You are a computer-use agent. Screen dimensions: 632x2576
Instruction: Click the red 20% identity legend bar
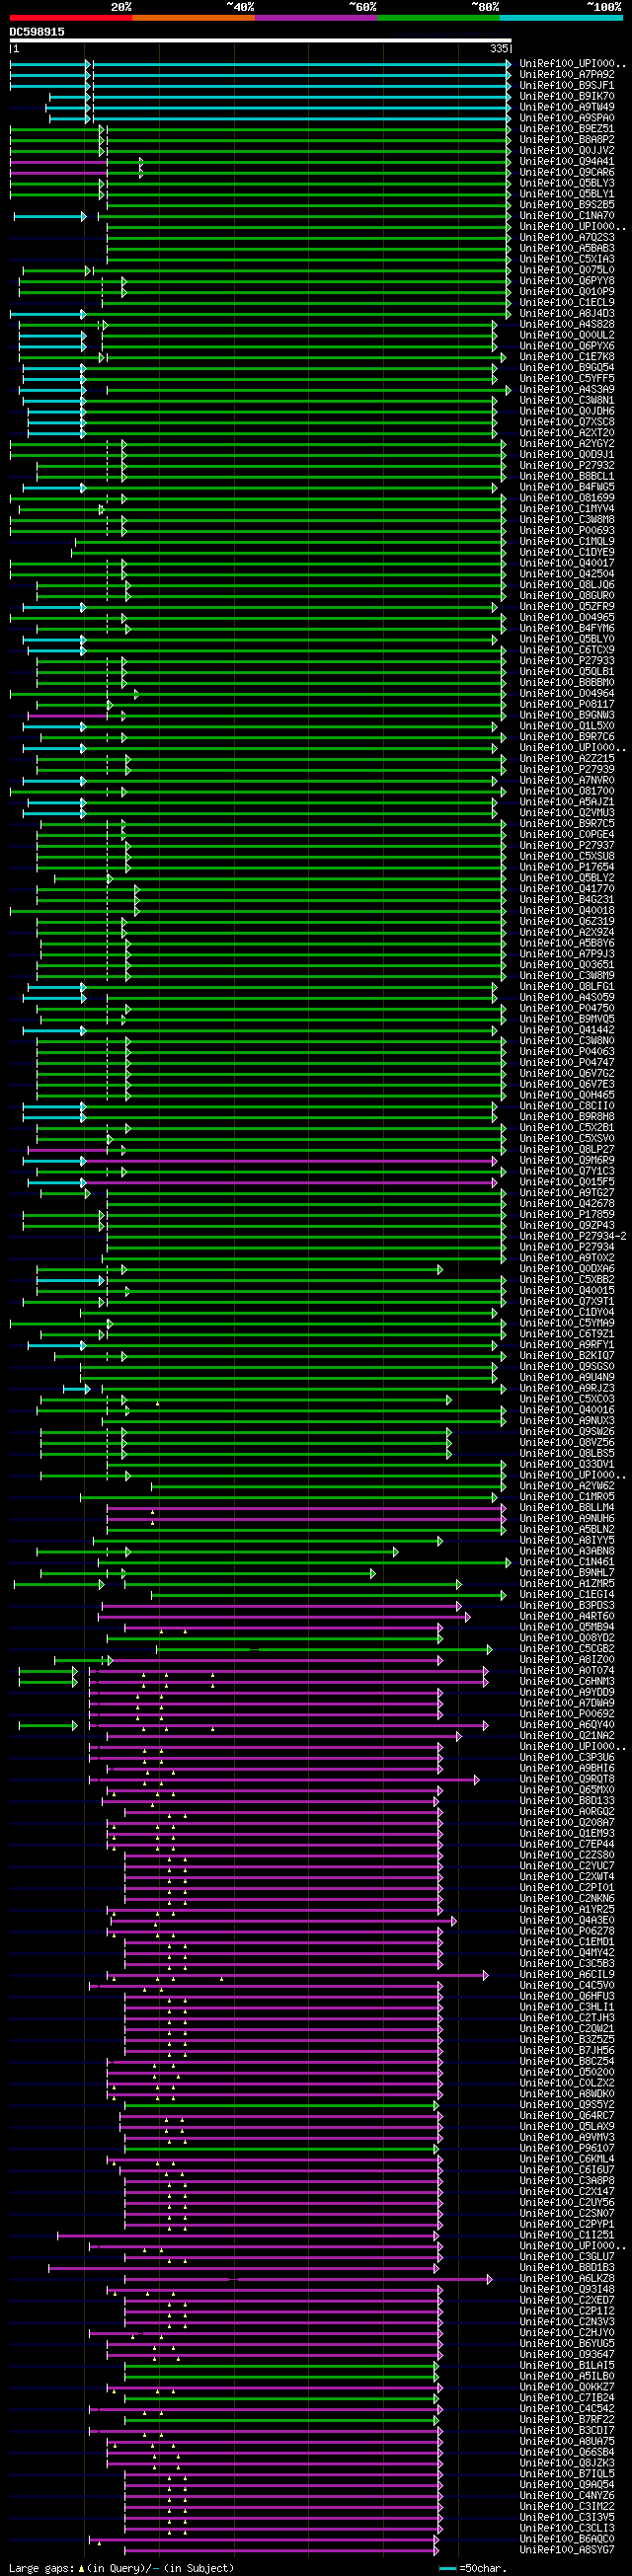tap(71, 17)
